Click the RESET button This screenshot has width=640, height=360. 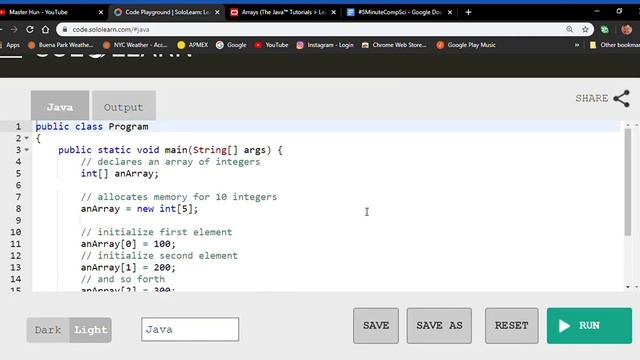coord(512,326)
